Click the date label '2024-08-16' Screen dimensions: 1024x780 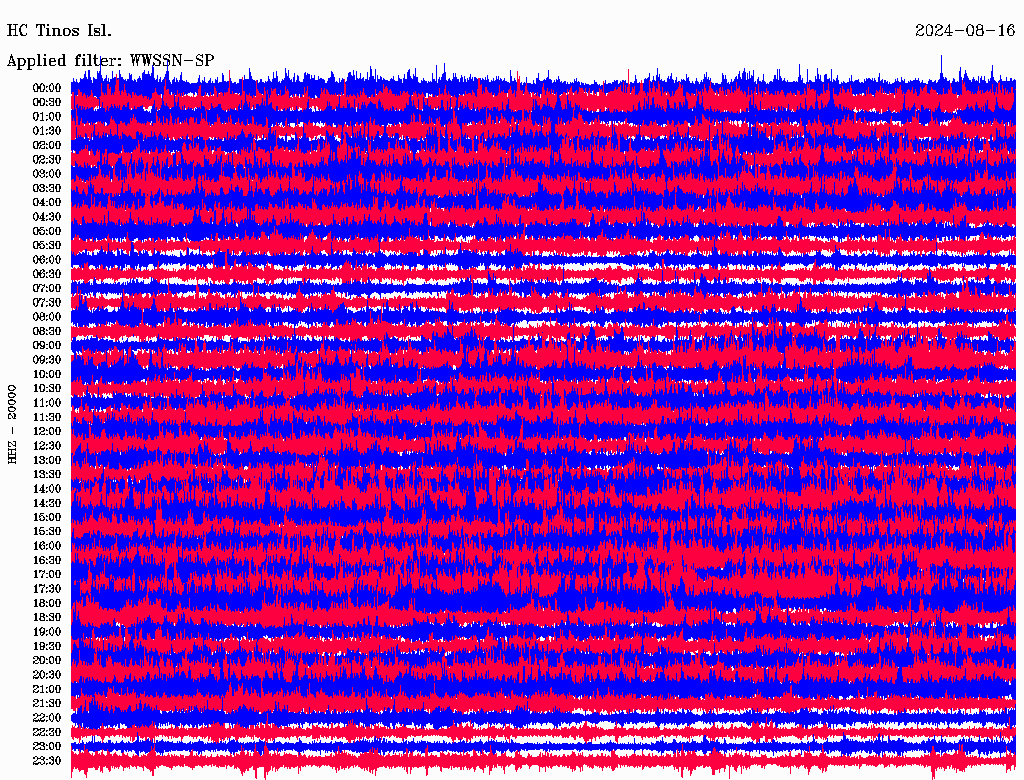point(965,31)
